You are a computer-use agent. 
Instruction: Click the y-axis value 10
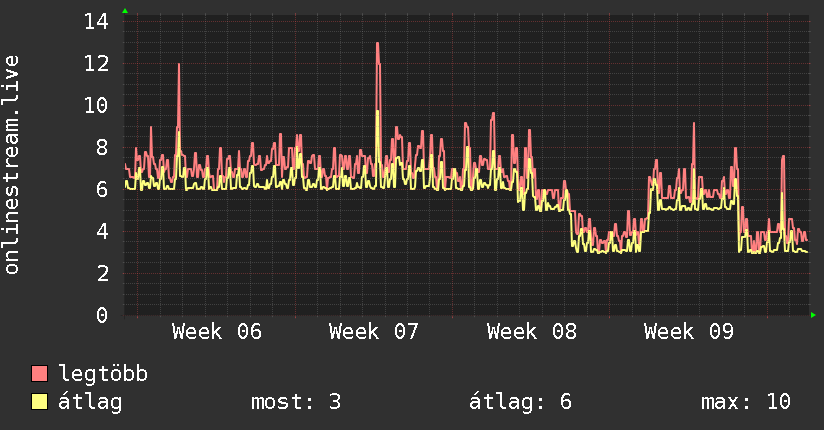coord(96,106)
